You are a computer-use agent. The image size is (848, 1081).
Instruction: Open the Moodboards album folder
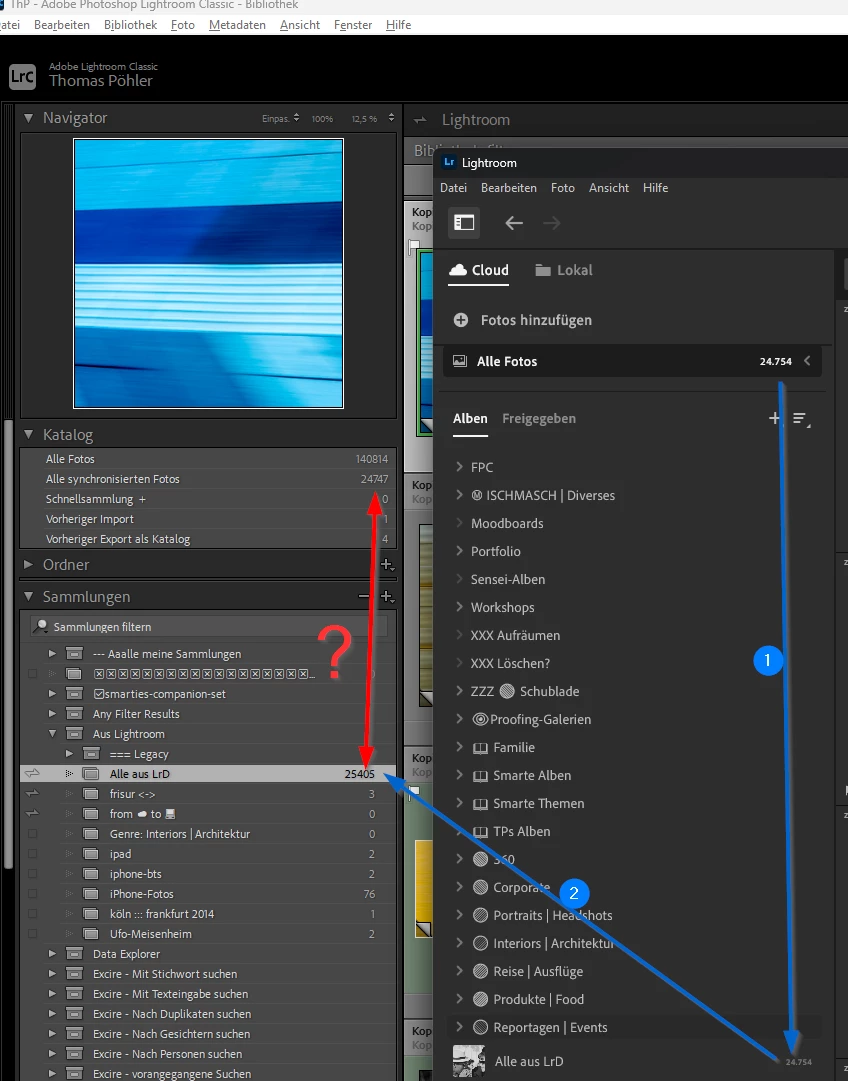coord(507,523)
